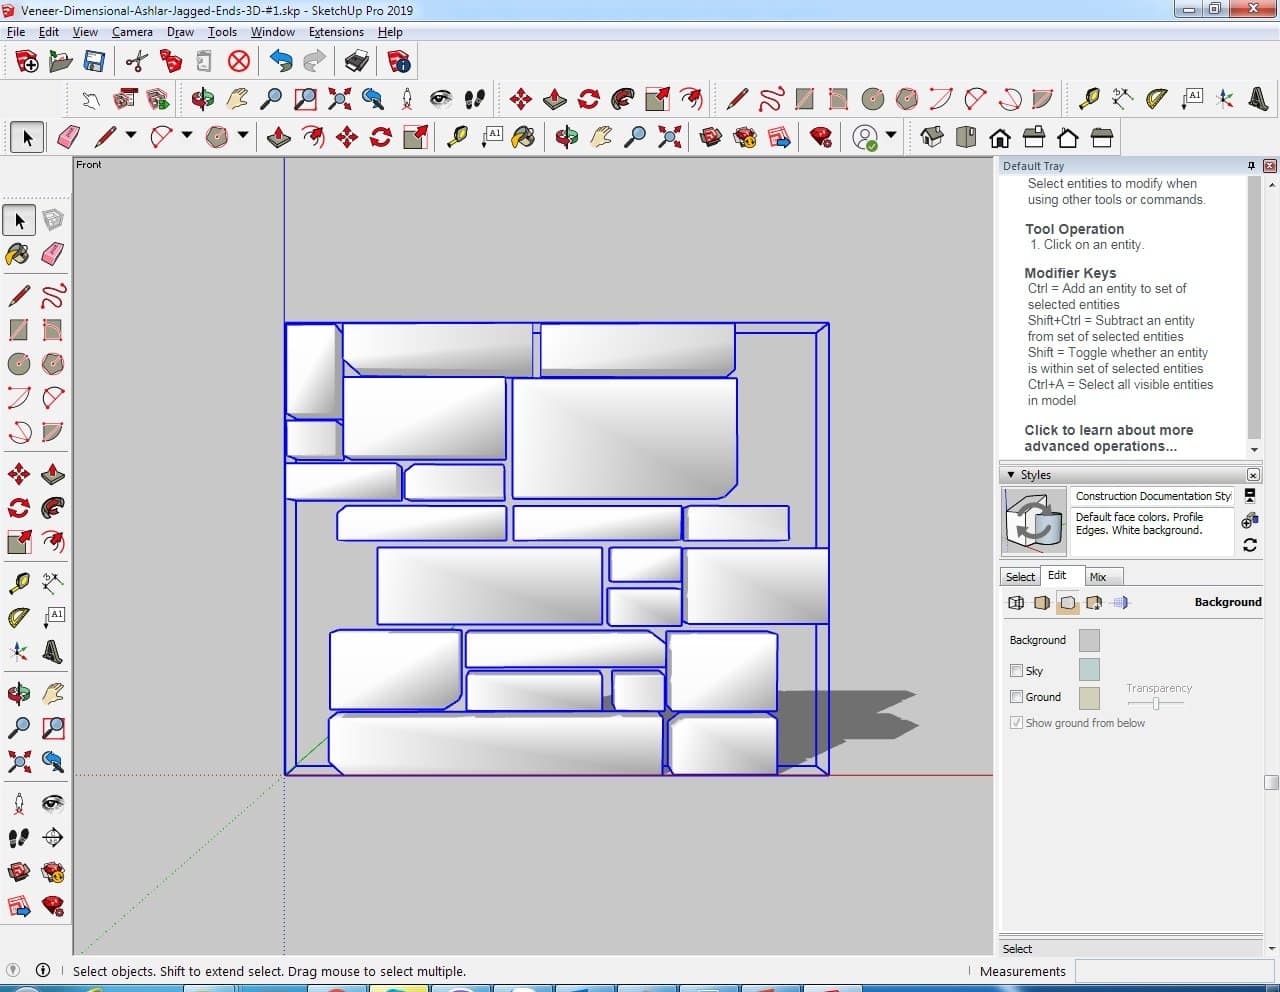Activate the Walk footprints tool
Screen dimensions: 1280x992
click(19, 838)
